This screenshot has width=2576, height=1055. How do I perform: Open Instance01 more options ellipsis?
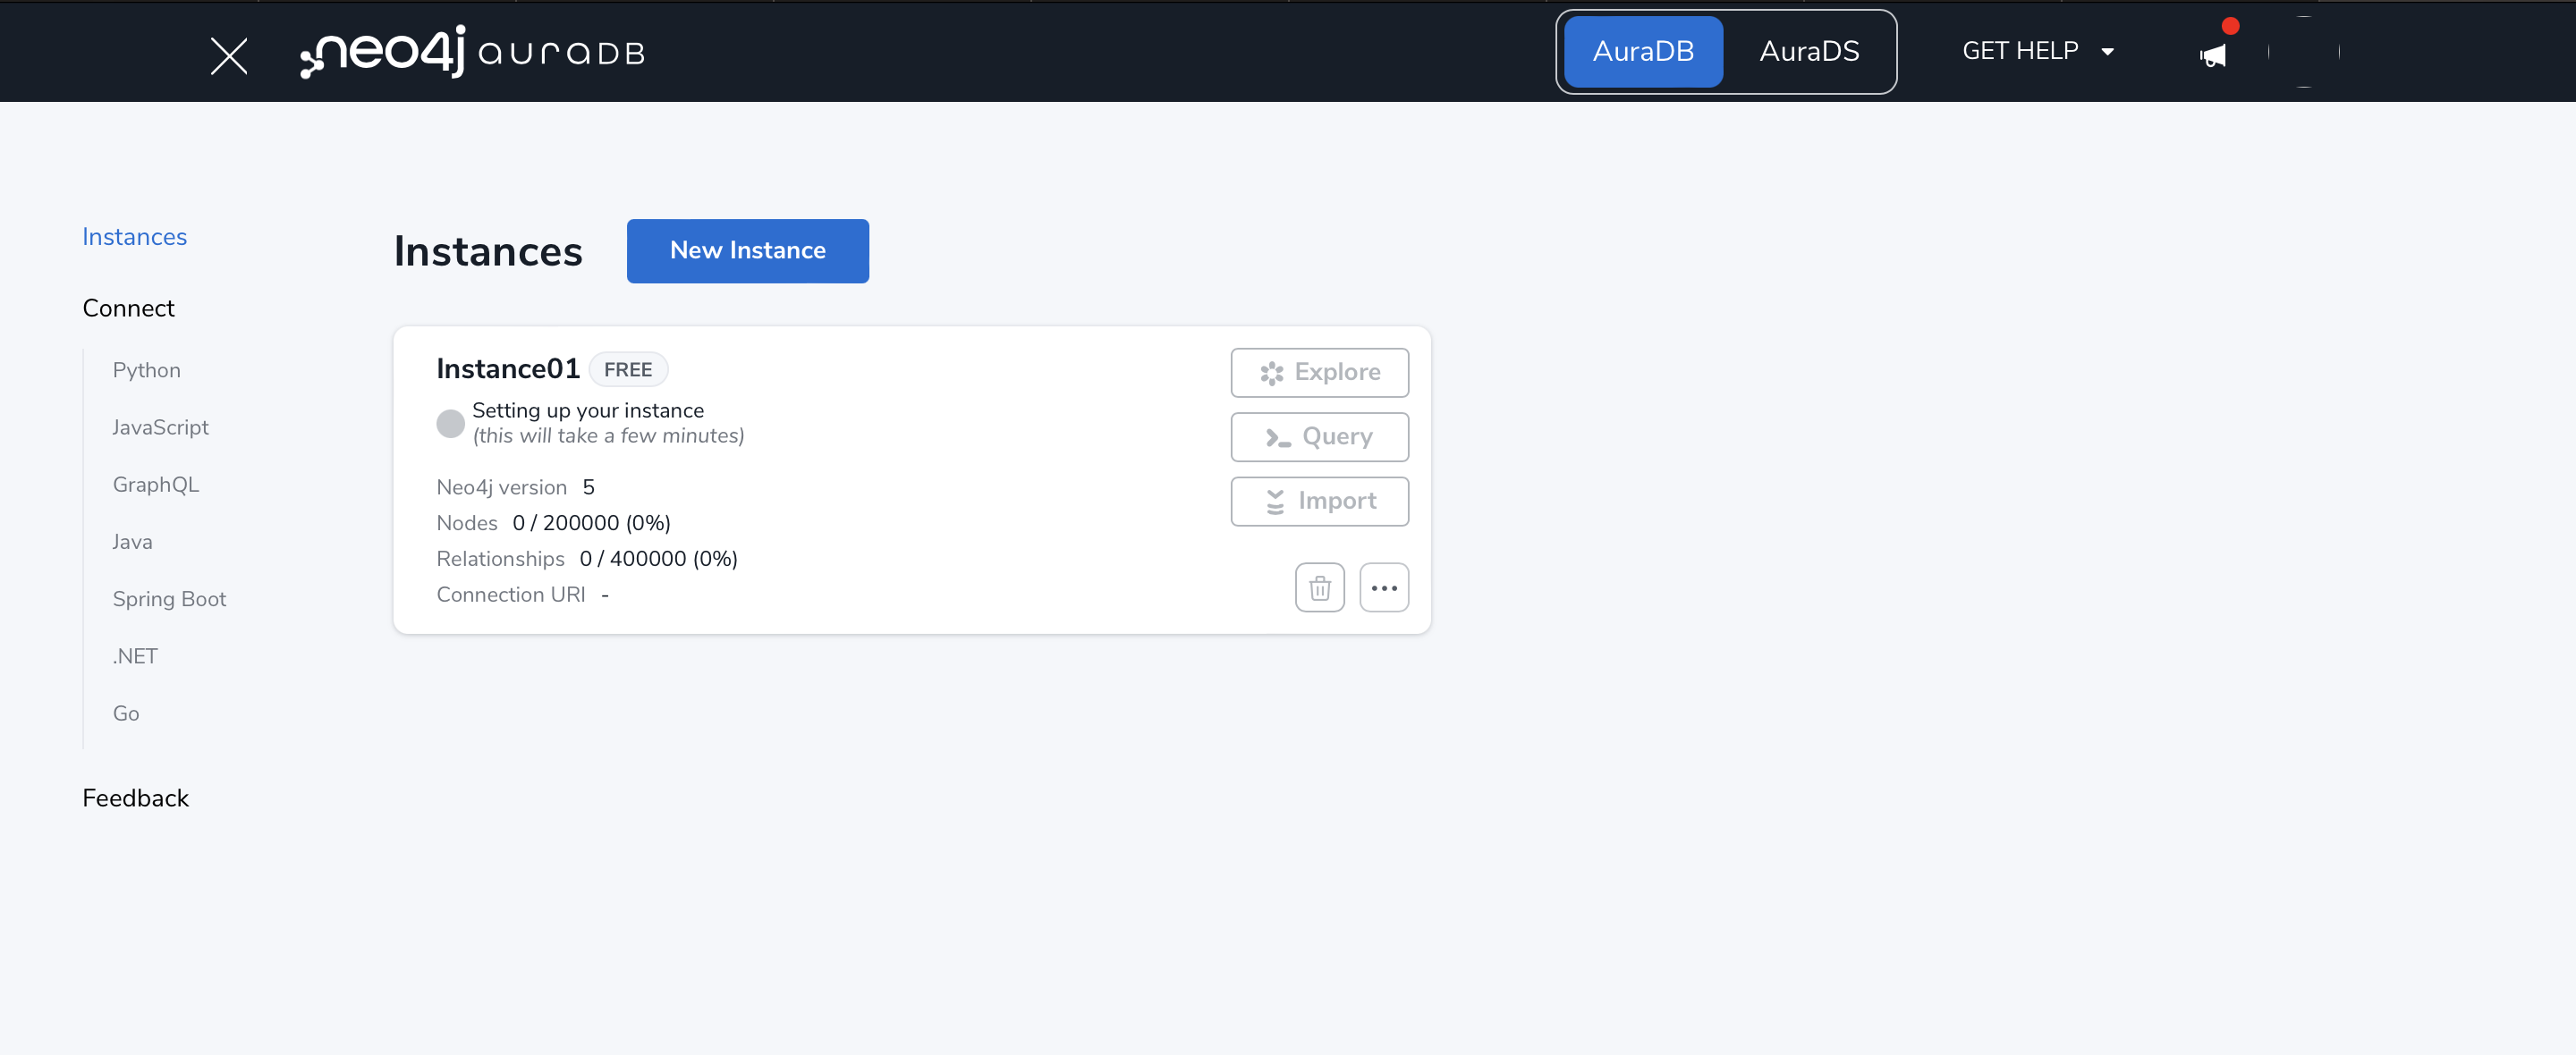pyautogui.click(x=1384, y=588)
